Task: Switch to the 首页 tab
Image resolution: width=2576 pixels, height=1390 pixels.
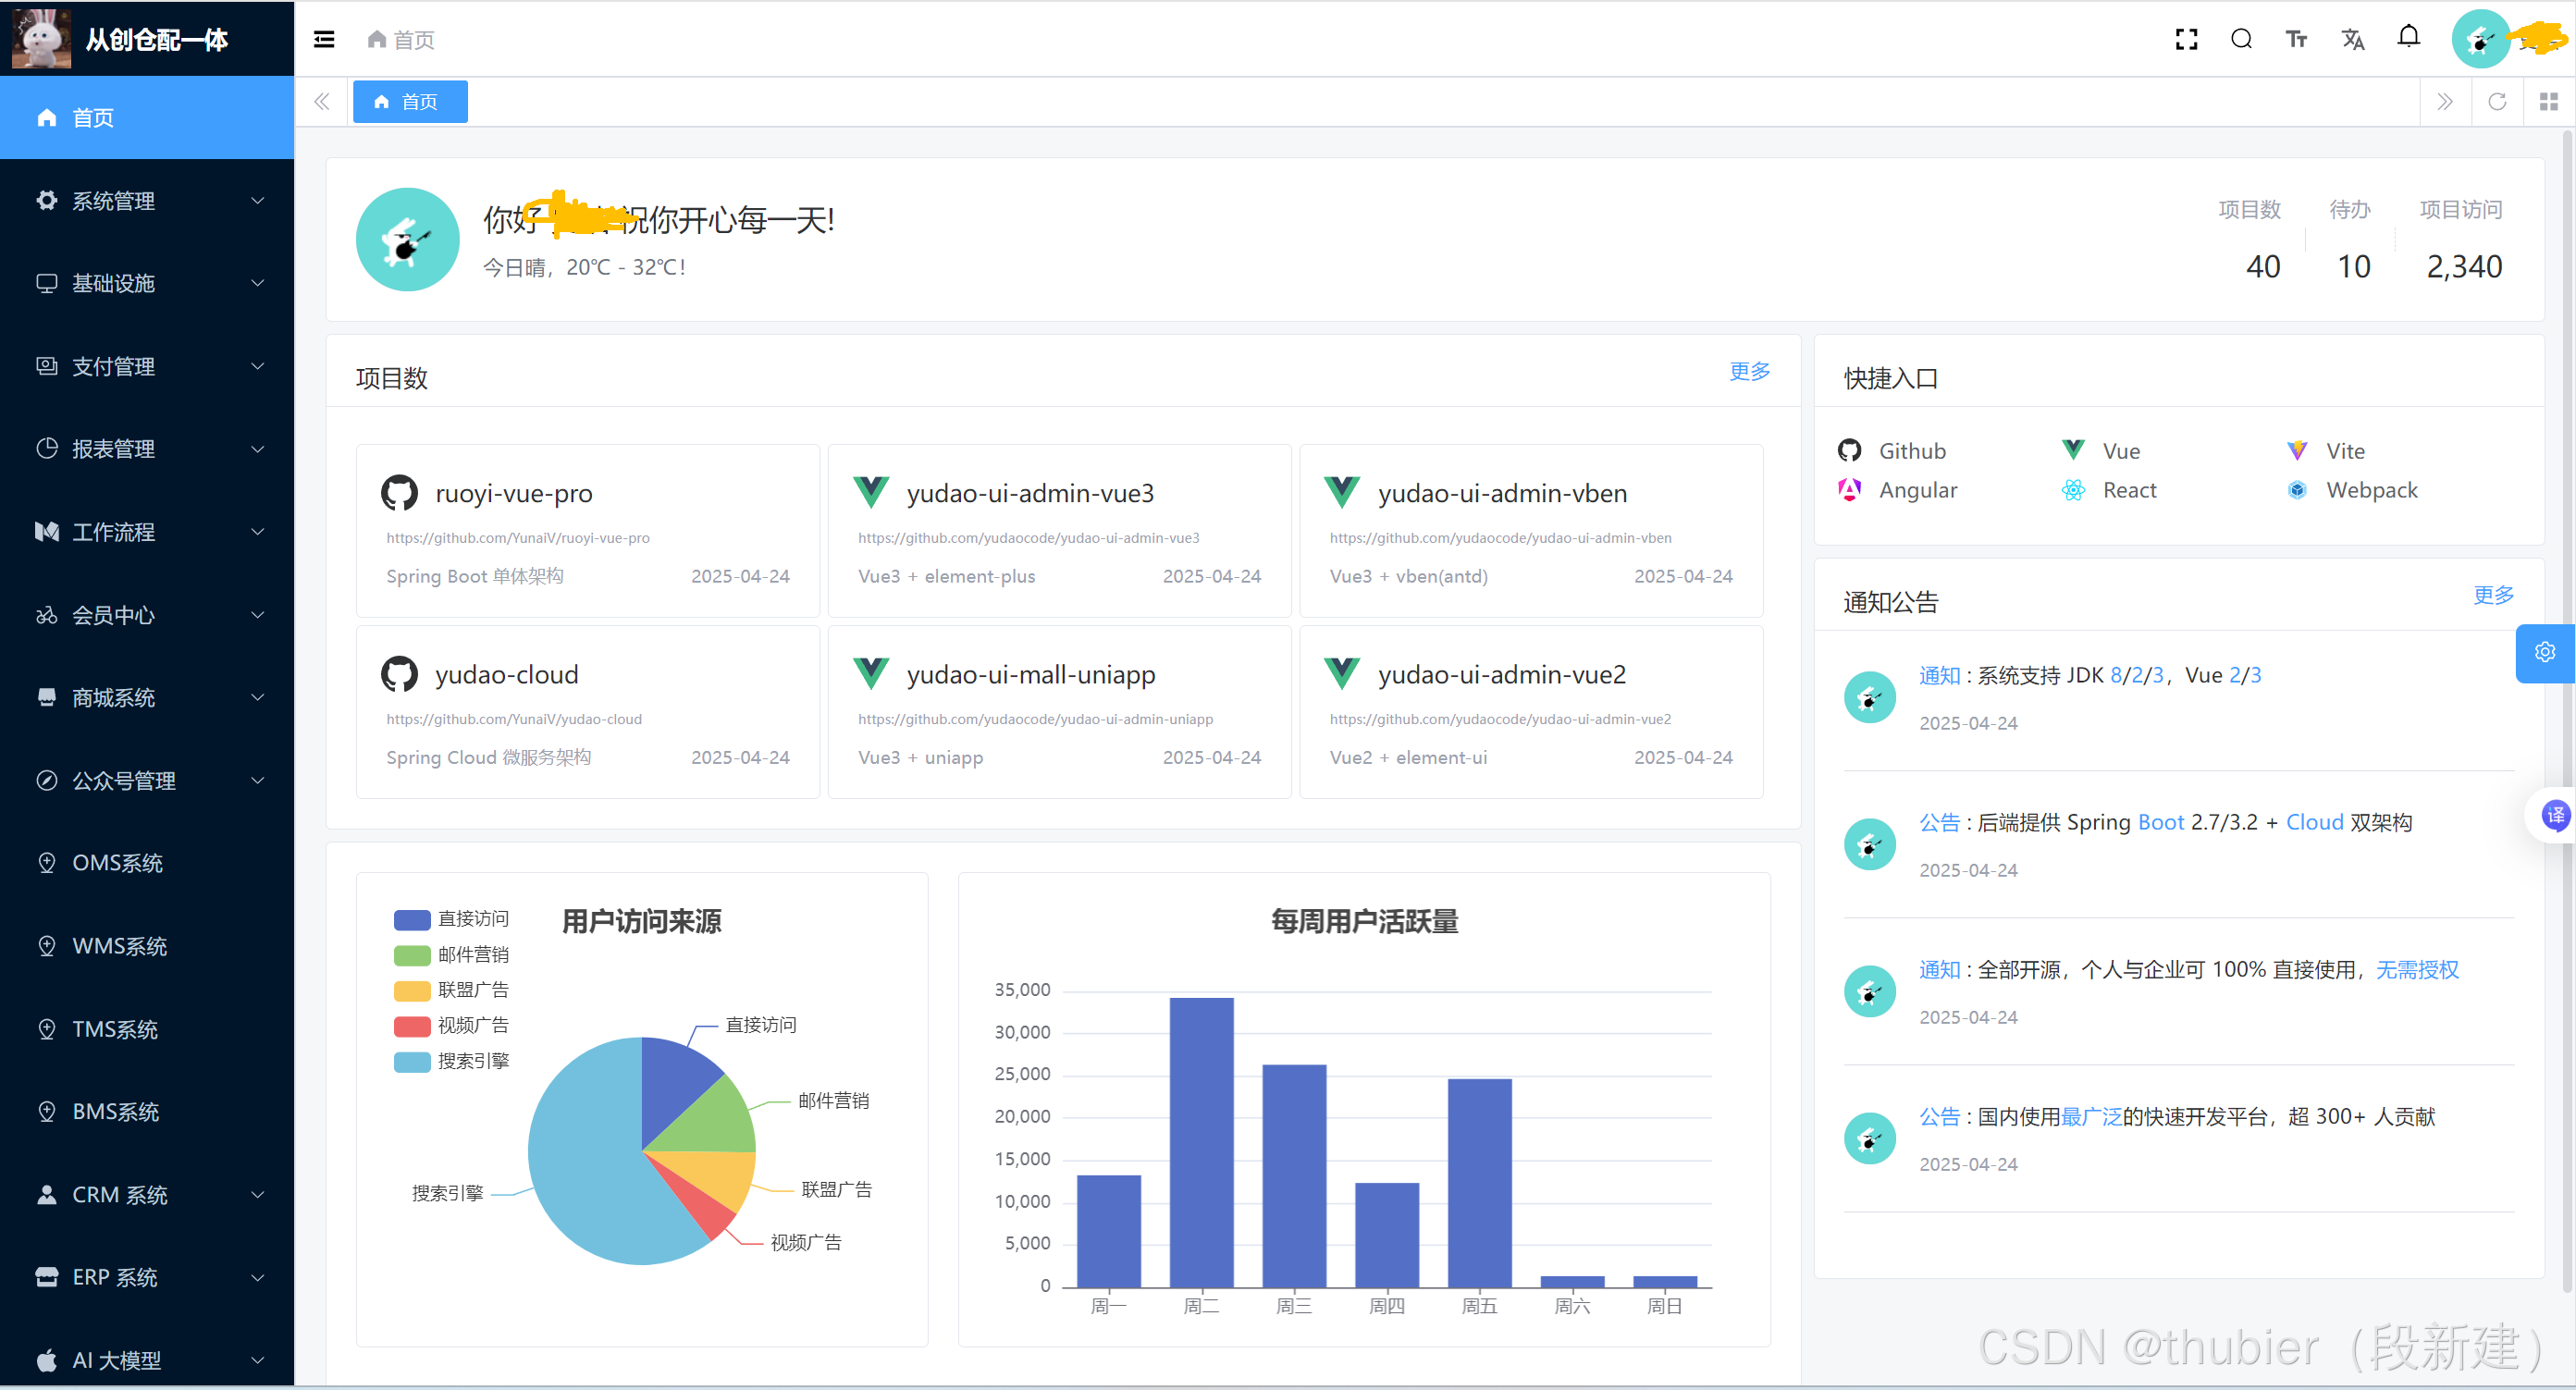Action: coord(409,101)
